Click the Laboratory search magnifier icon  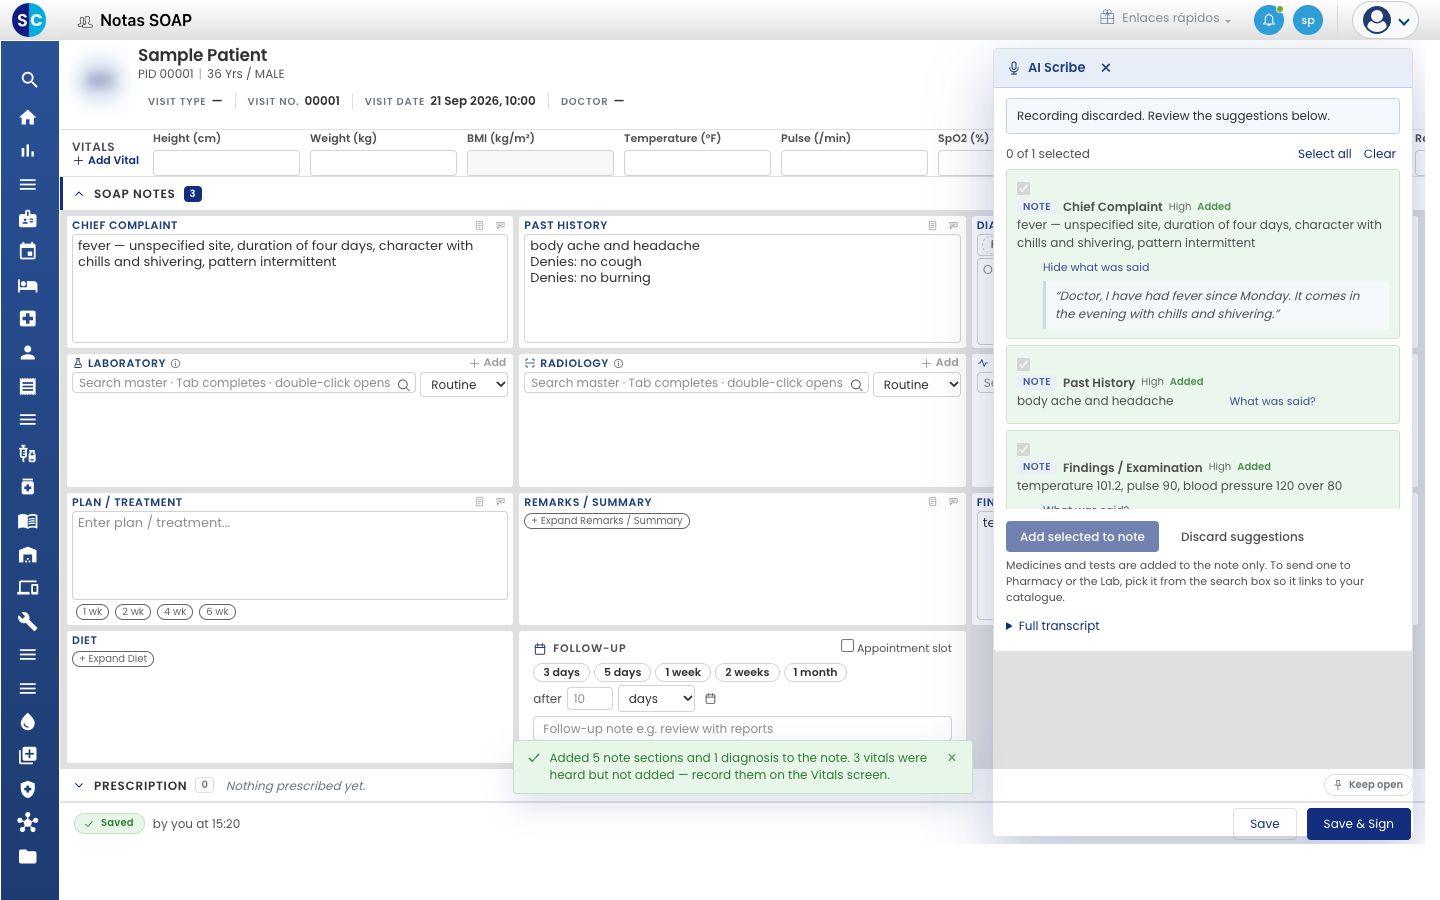(x=404, y=385)
